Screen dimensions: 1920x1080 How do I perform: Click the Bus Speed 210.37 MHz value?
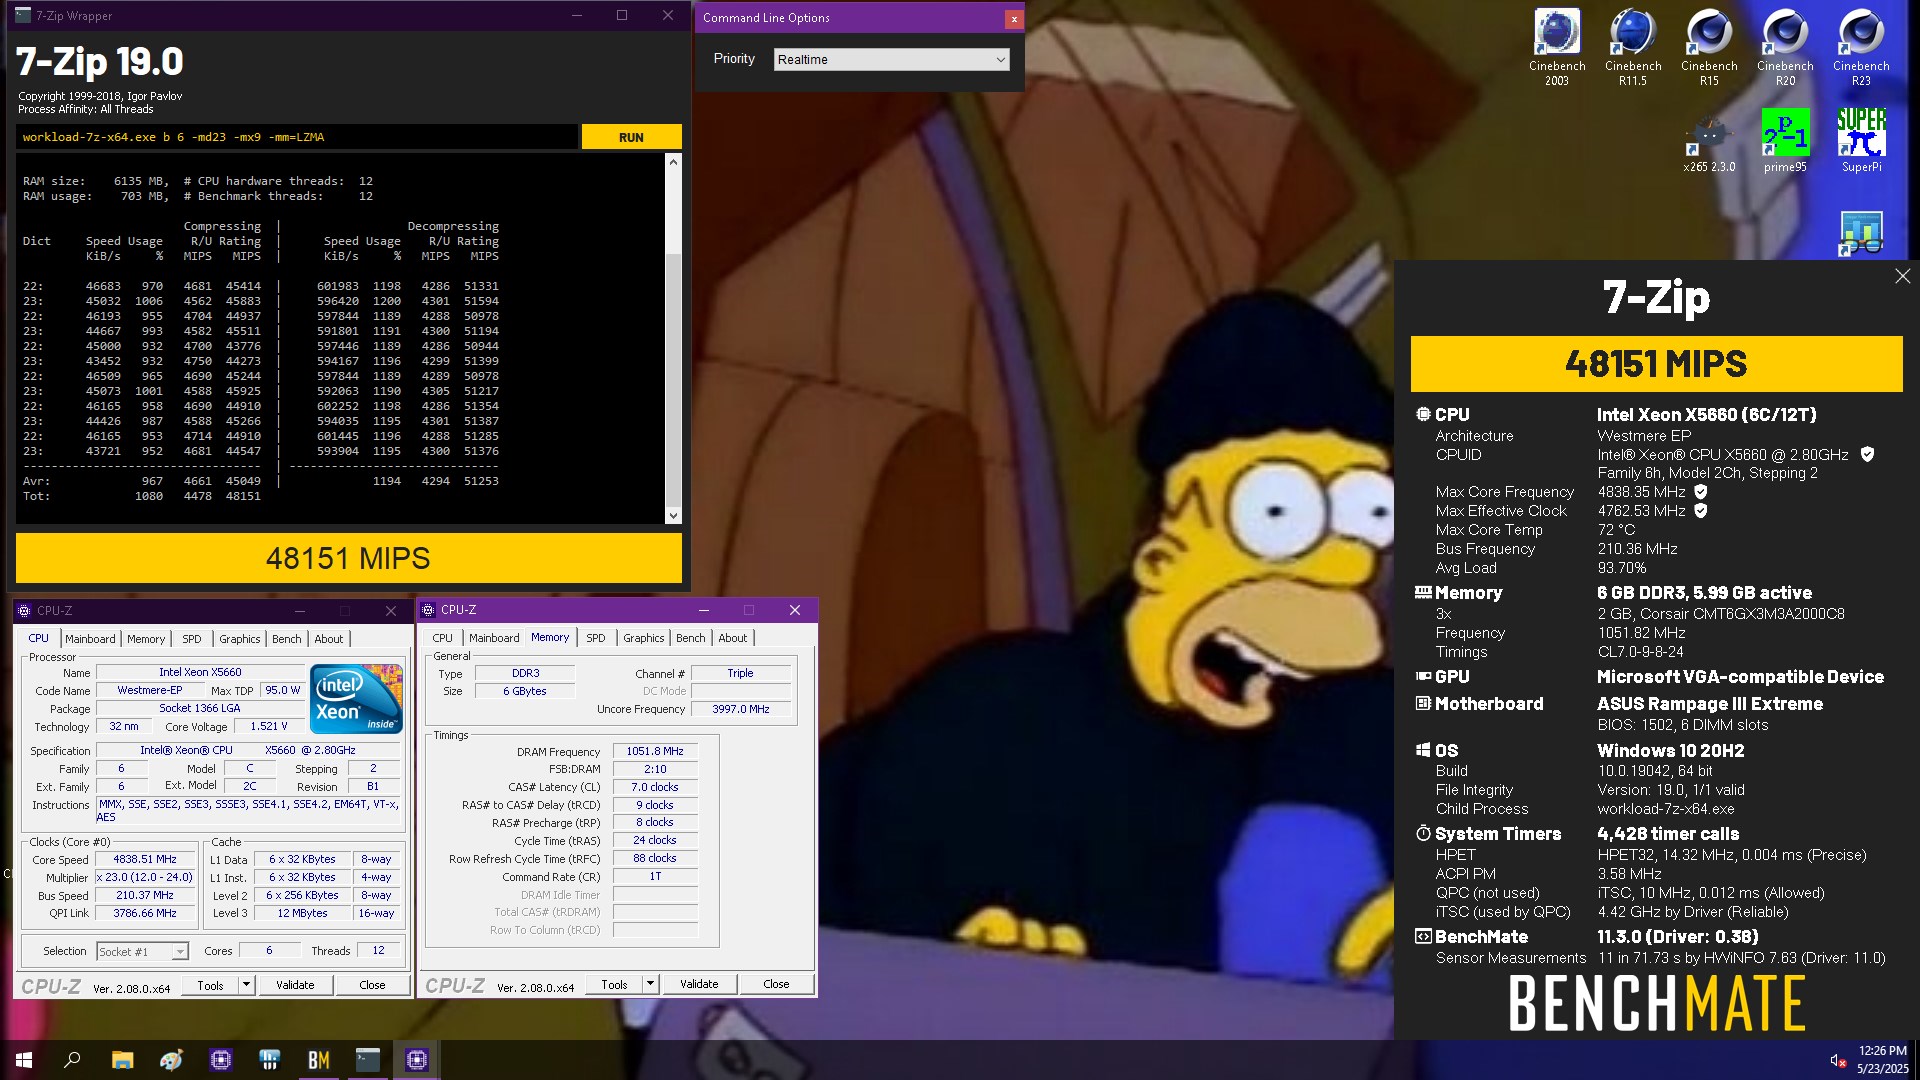click(x=145, y=895)
